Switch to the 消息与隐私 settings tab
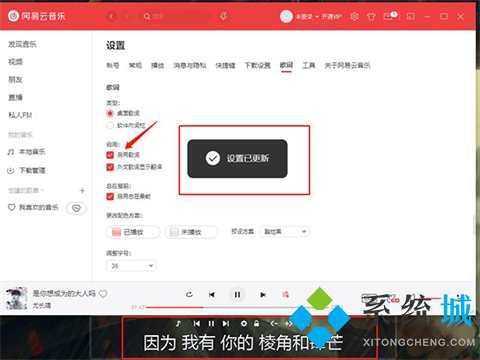The image size is (480, 360). (190, 65)
